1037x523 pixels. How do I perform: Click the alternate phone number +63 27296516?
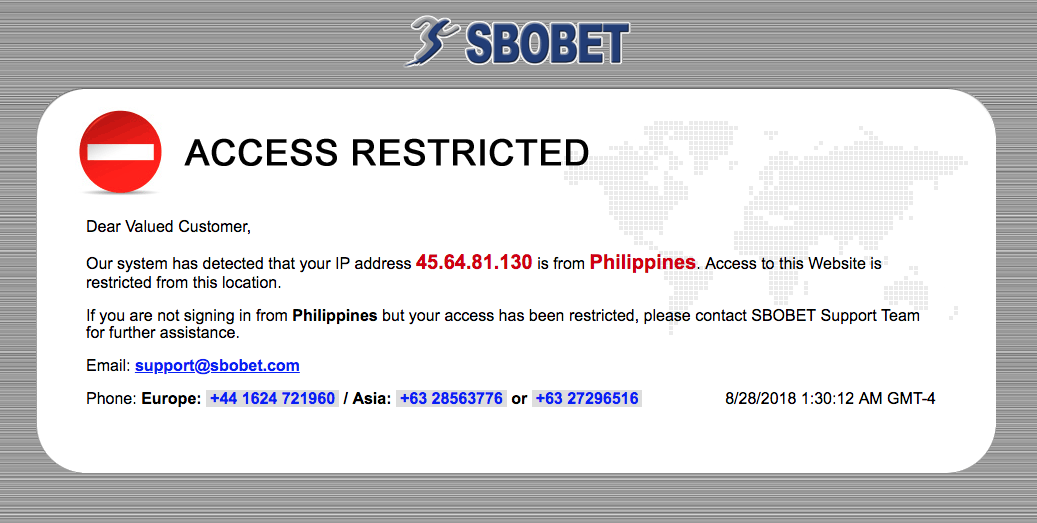(x=587, y=399)
